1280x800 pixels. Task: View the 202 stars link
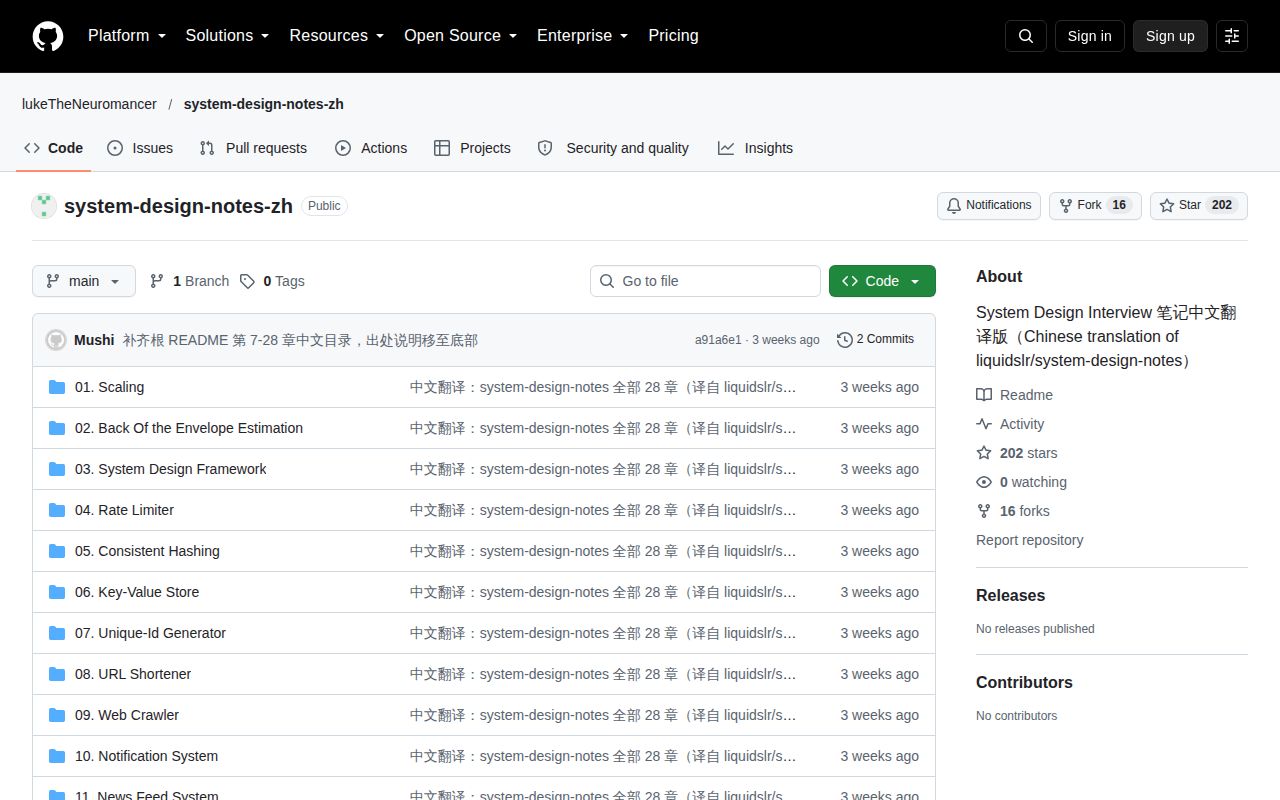coord(1017,453)
